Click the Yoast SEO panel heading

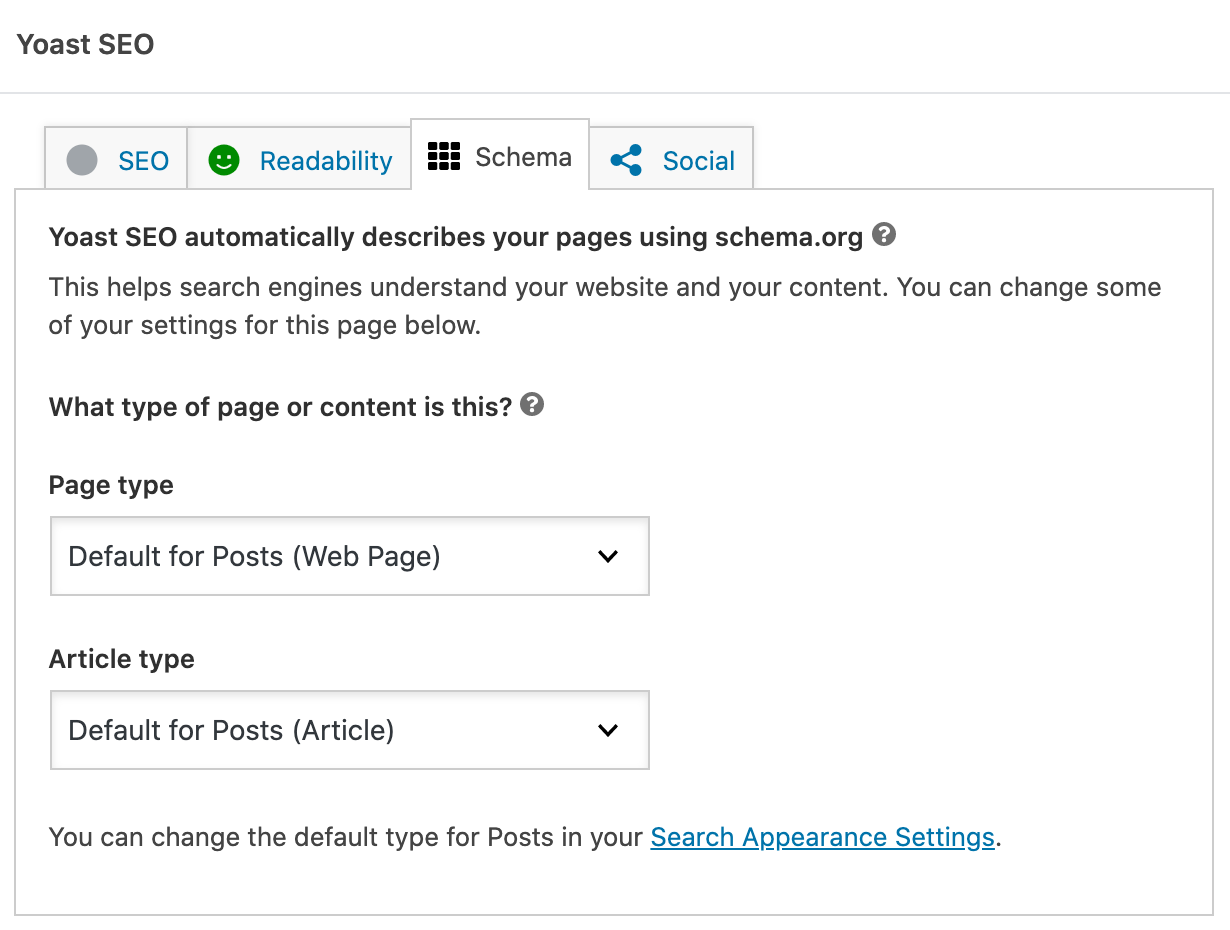click(85, 44)
